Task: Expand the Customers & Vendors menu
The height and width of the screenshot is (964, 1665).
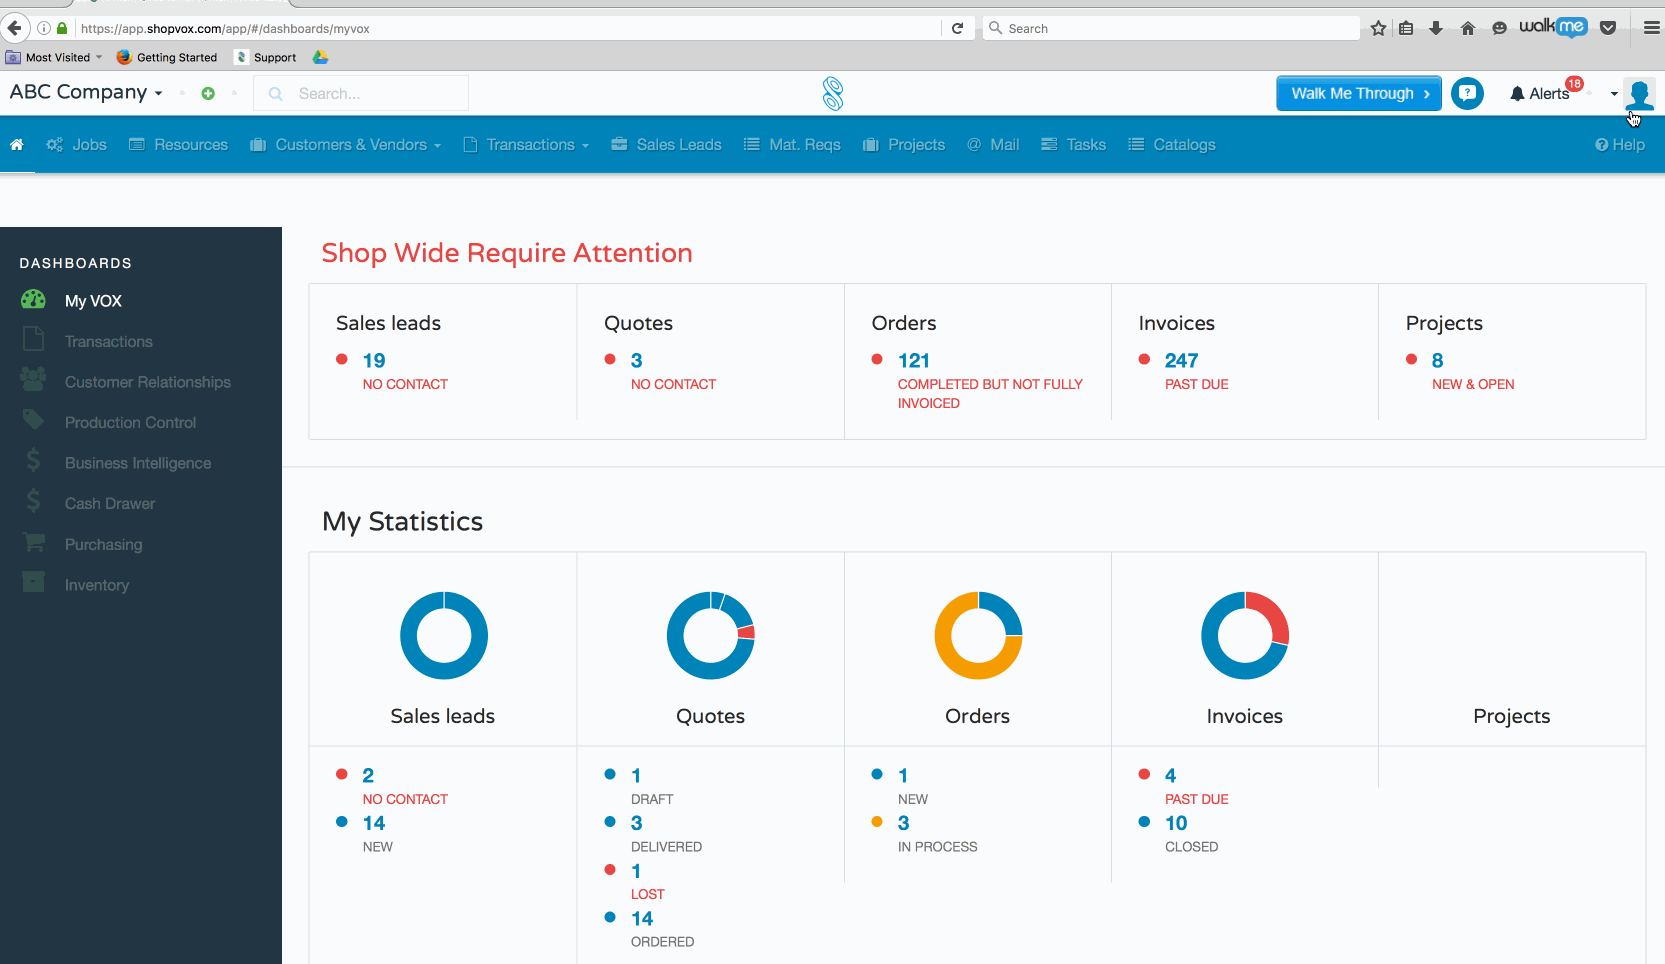Action: (346, 145)
